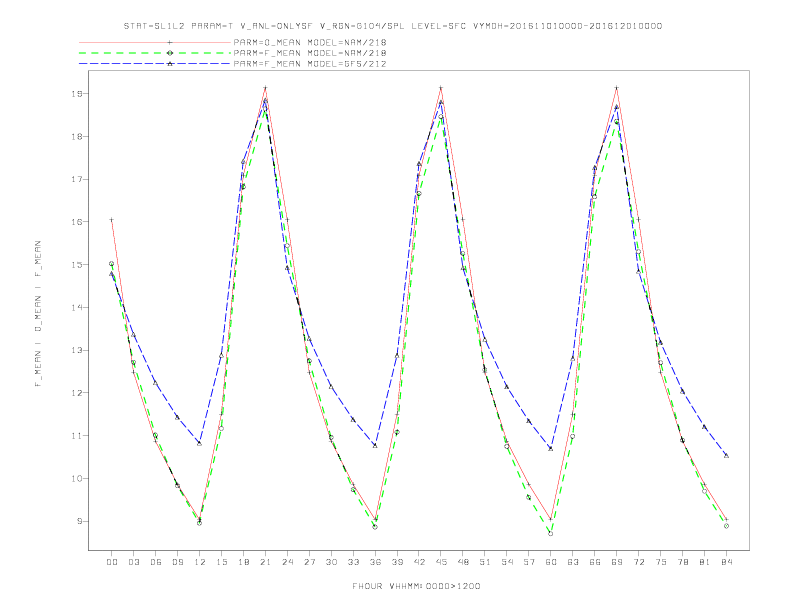The image size is (792, 612).
Task: Click x-axis tick label 33
Action: [353, 562]
